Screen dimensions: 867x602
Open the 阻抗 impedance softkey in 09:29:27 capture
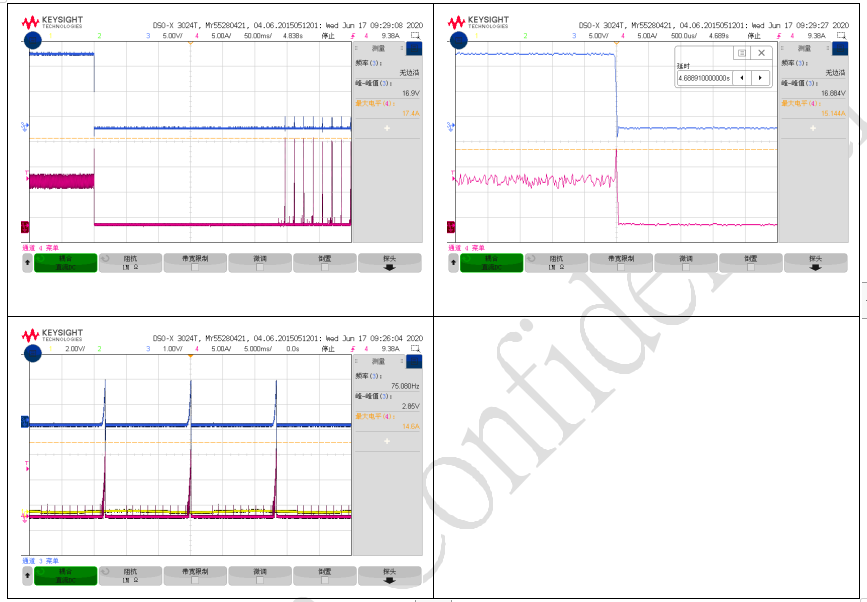tap(556, 263)
